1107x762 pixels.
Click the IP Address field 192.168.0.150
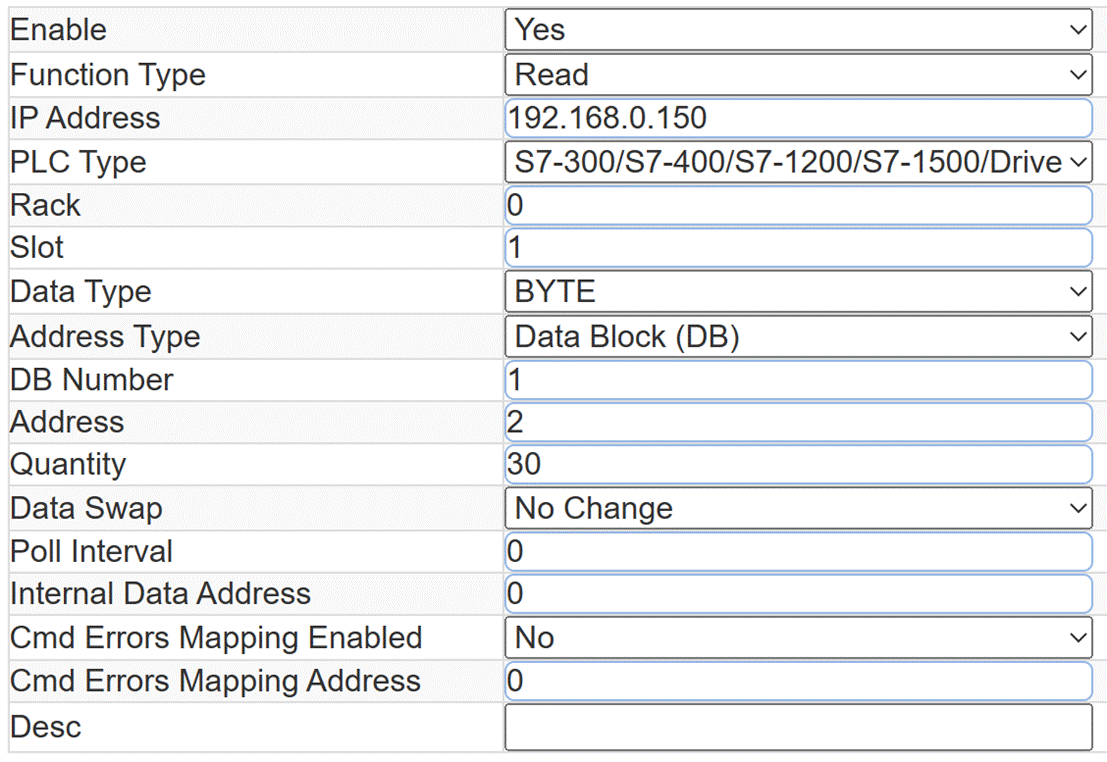tap(798, 118)
